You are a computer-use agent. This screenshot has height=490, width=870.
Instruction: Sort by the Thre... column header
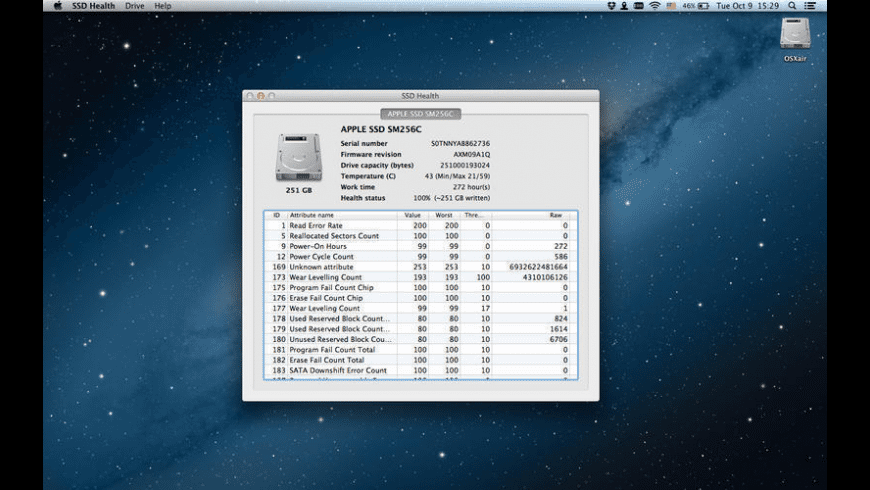click(476, 215)
